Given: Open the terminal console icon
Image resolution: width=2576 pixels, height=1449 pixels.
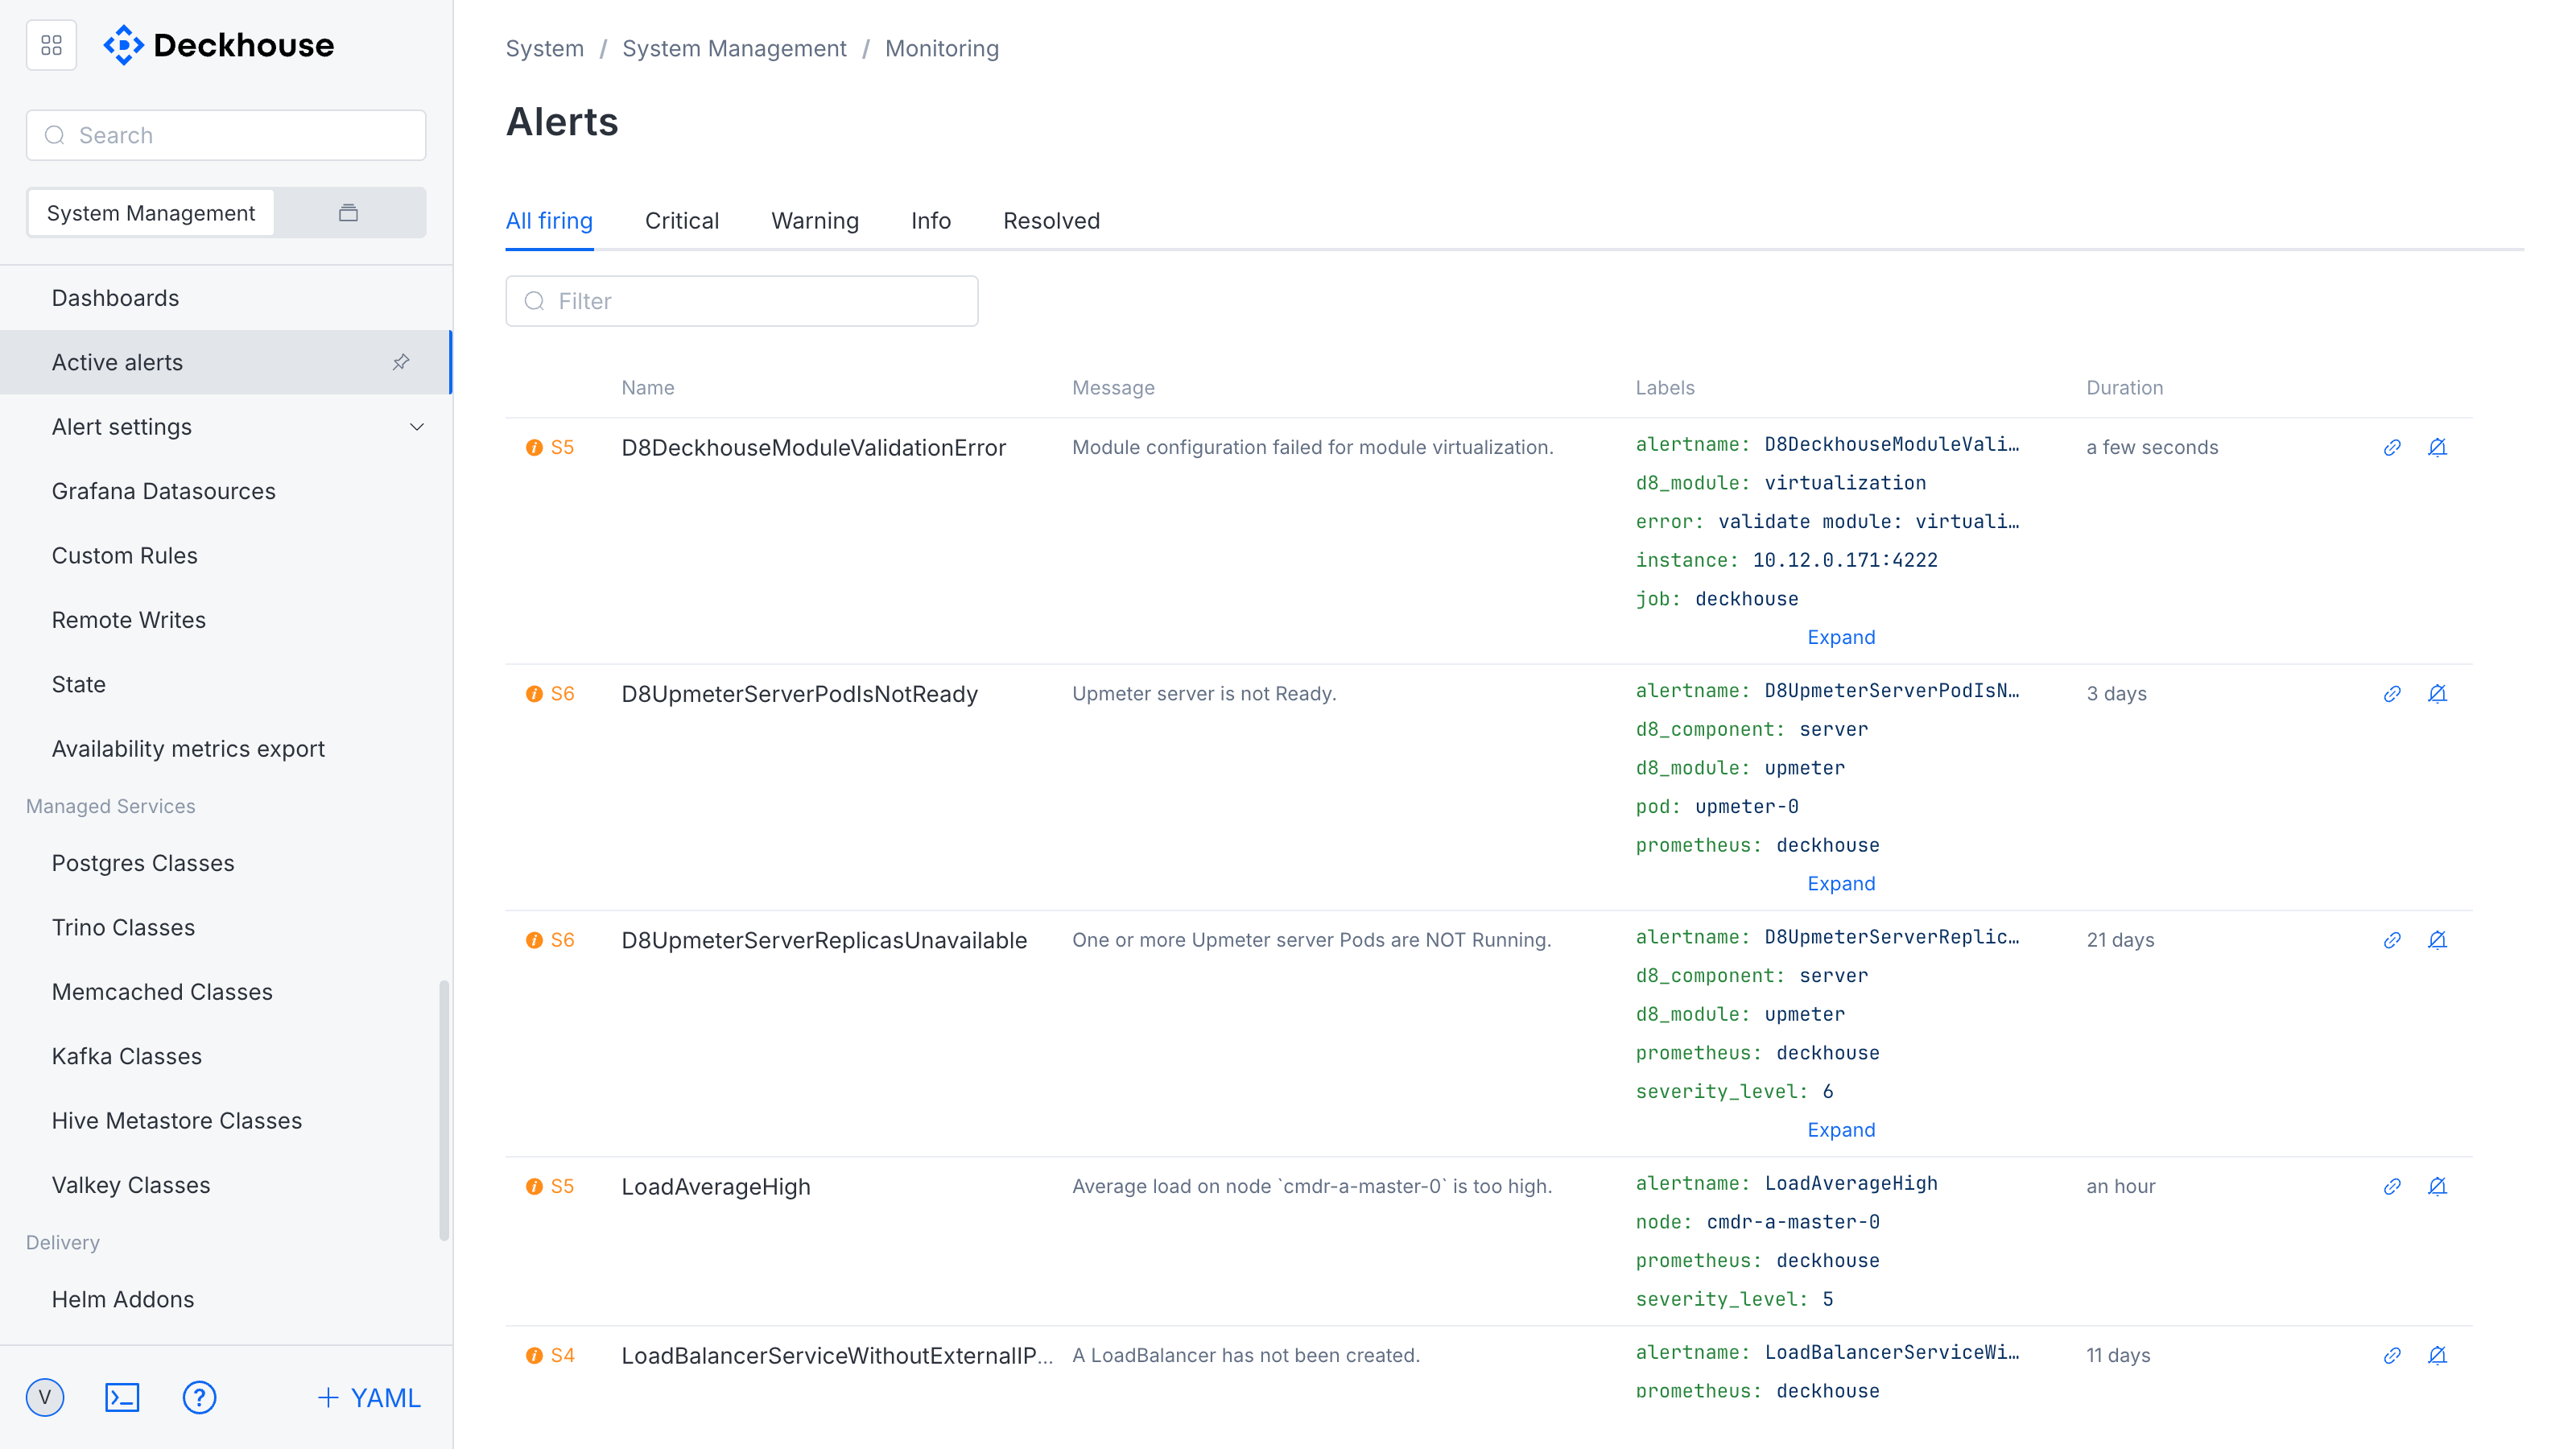Looking at the screenshot, I should [122, 1398].
